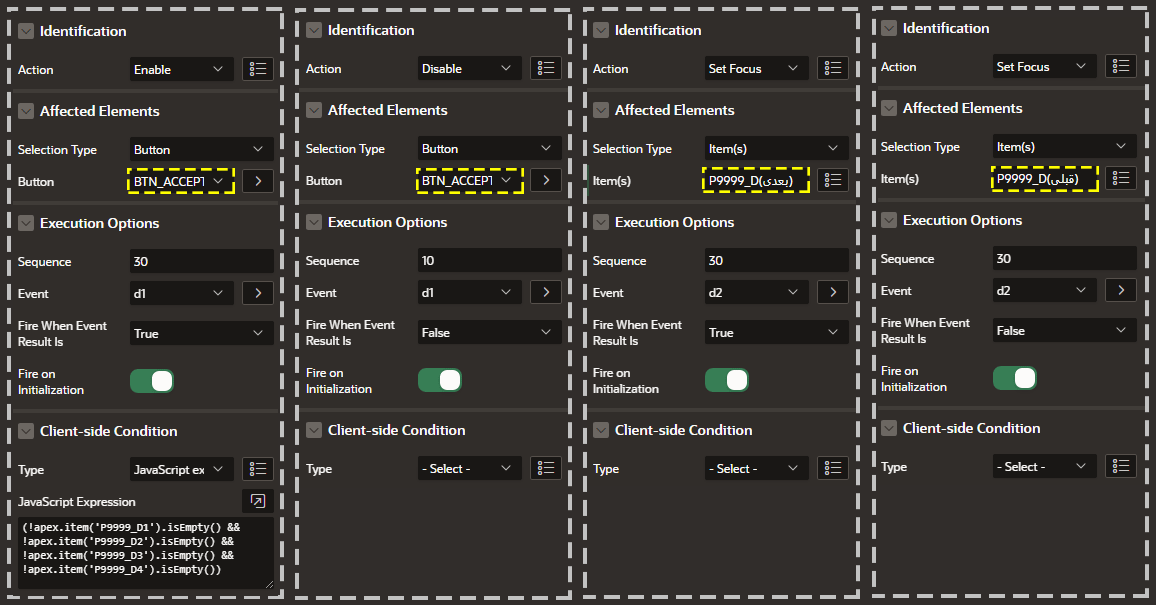Collapse Execution Options section in Enable panel

coord(26,223)
